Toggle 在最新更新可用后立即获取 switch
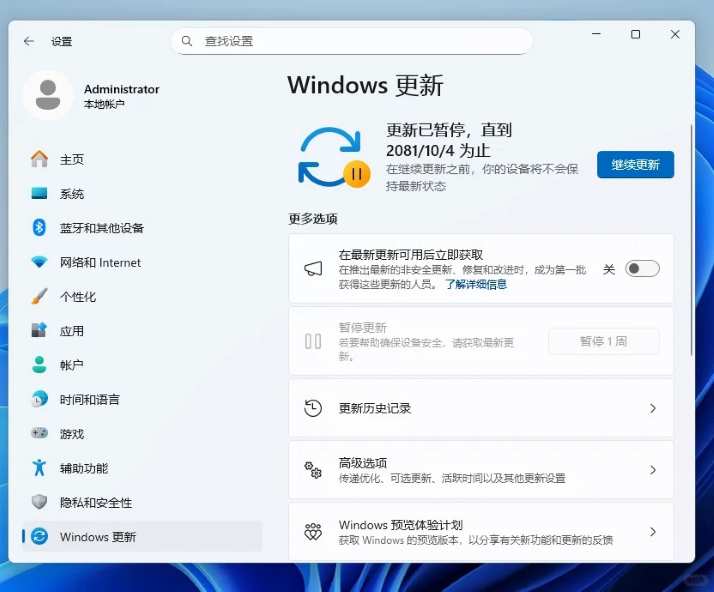The image size is (714, 592). [x=642, y=269]
